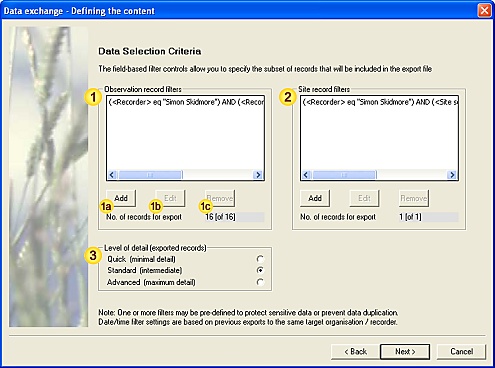495x368 pixels.
Task: Click the empty area of the site filters listbox
Action: (x=380, y=138)
